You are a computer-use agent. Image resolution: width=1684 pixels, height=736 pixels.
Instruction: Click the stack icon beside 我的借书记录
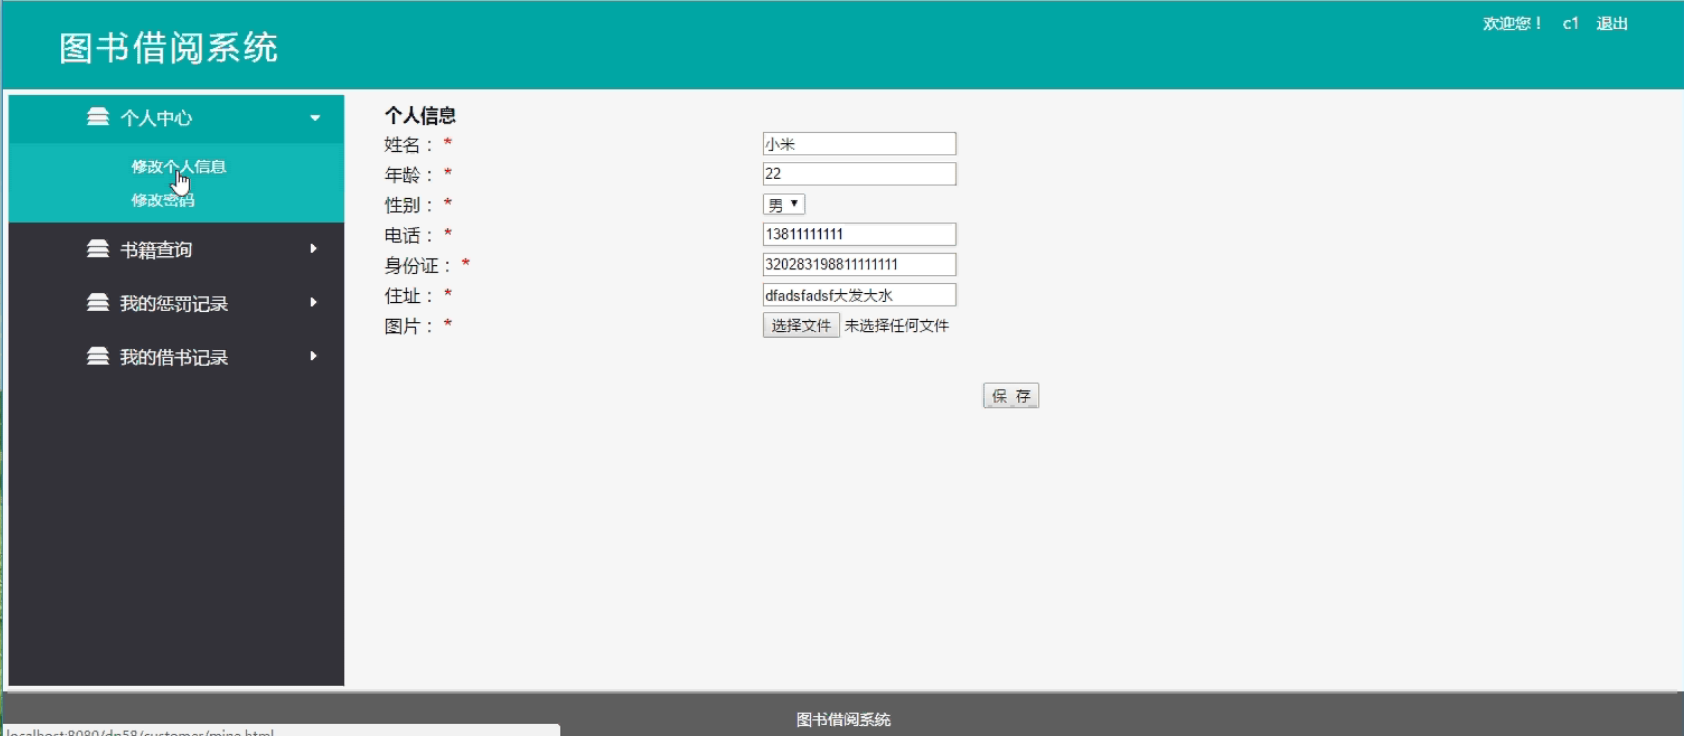pos(98,357)
